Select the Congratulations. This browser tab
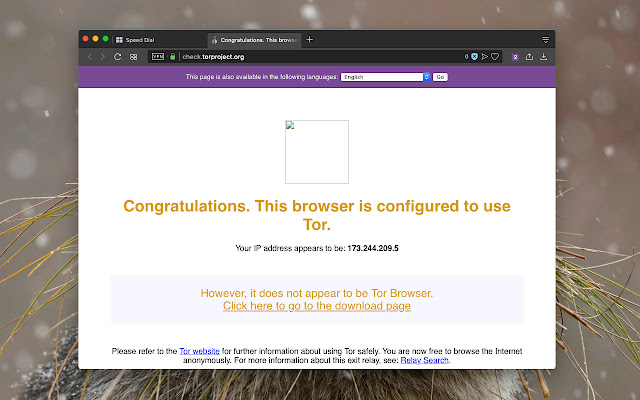640x400 pixels. point(255,40)
